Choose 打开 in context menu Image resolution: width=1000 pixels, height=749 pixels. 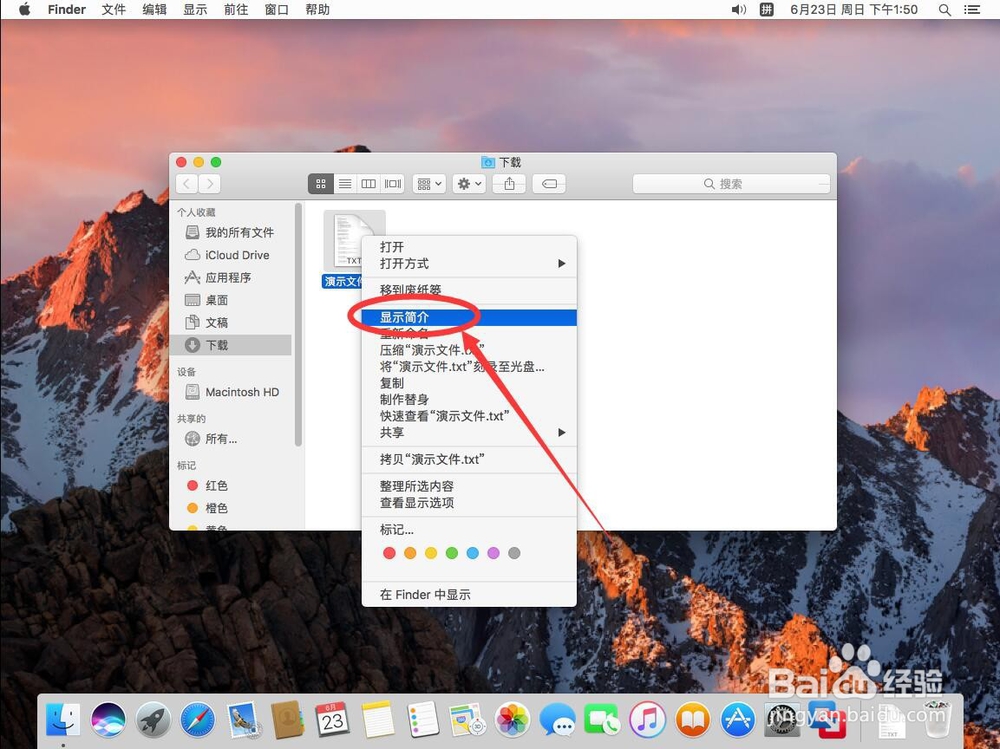pyautogui.click(x=469, y=247)
